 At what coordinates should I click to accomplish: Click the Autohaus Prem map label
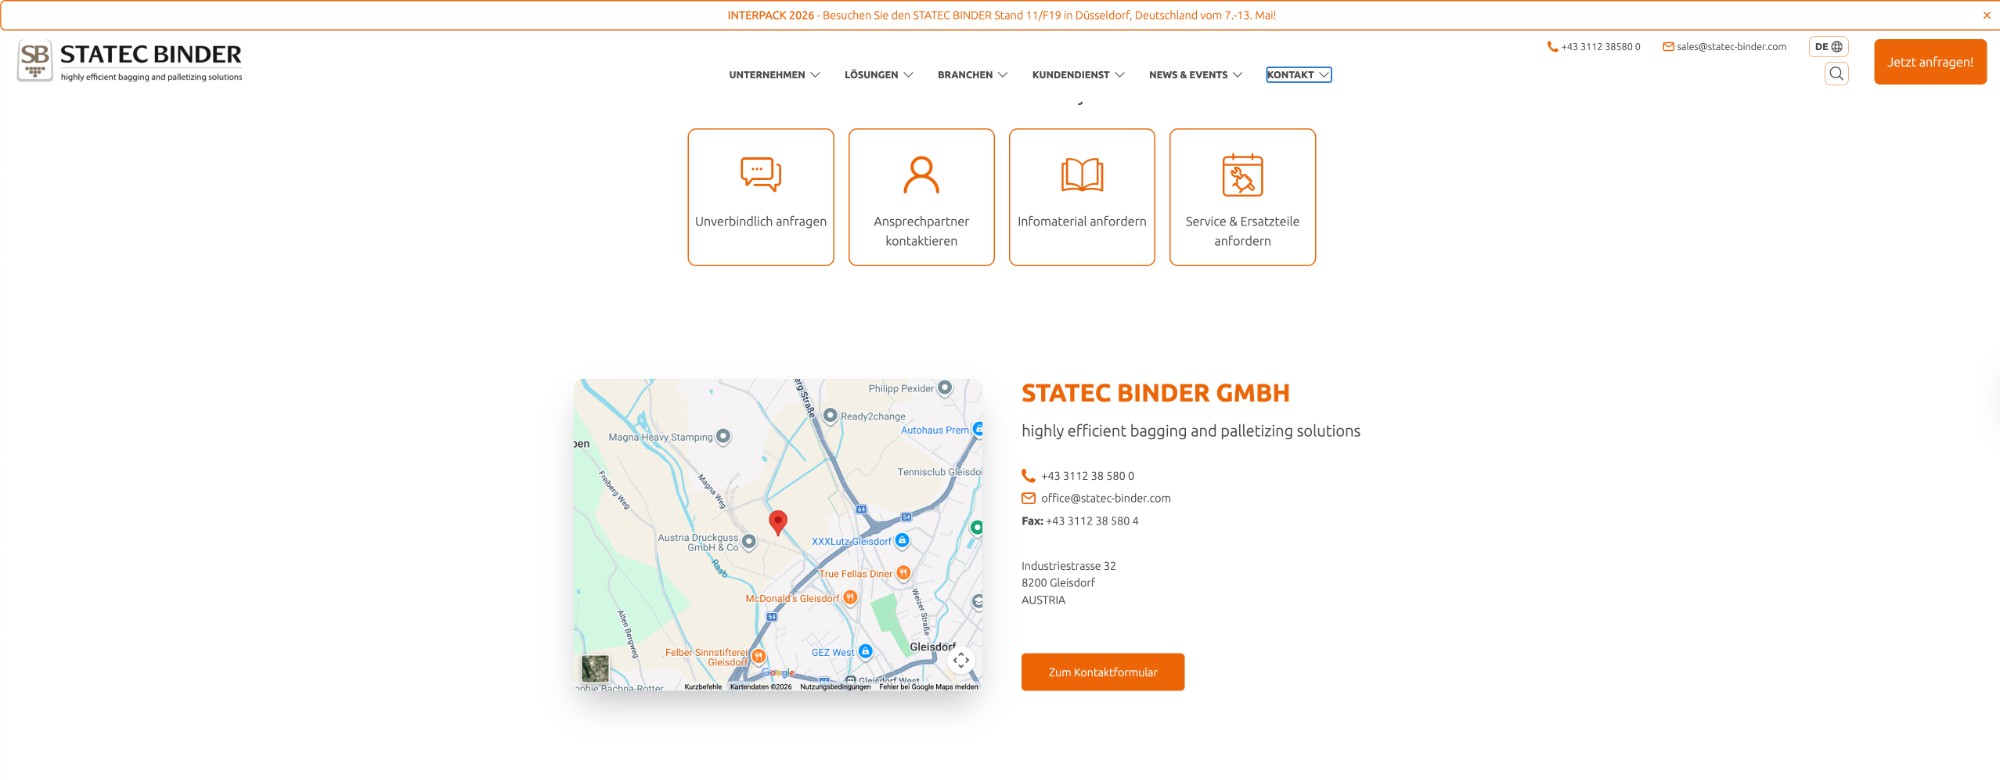click(x=935, y=430)
